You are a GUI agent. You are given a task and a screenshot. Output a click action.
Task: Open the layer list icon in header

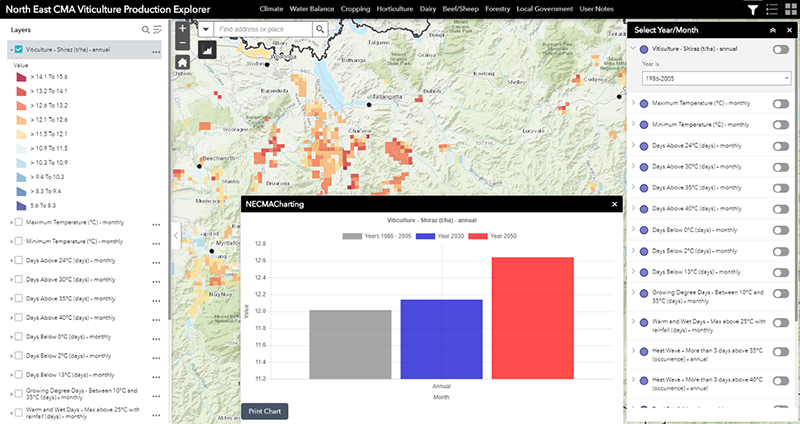coord(770,10)
